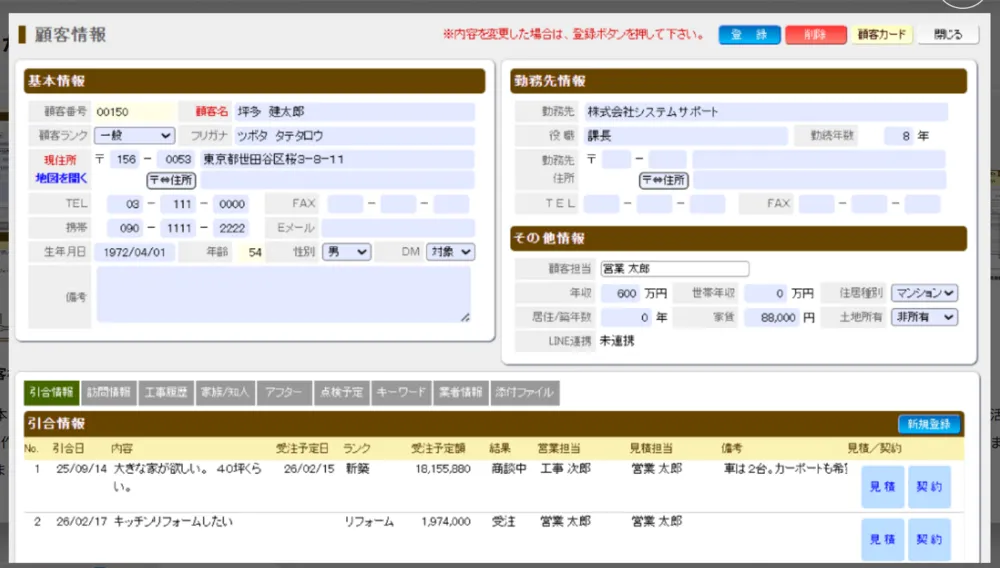Click the date 25/09/14 in row 1
Image resolution: width=1000 pixels, height=568 pixels.
coord(82,469)
